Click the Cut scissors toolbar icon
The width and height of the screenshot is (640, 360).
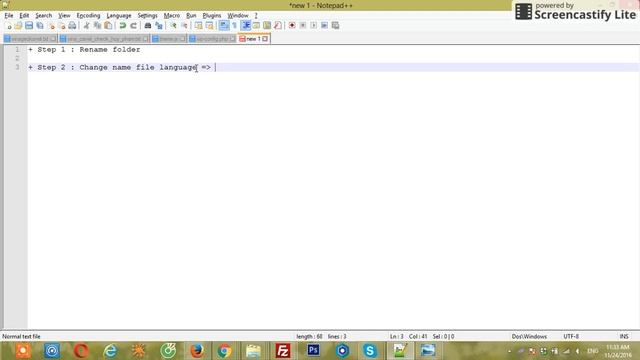coord(87,25)
